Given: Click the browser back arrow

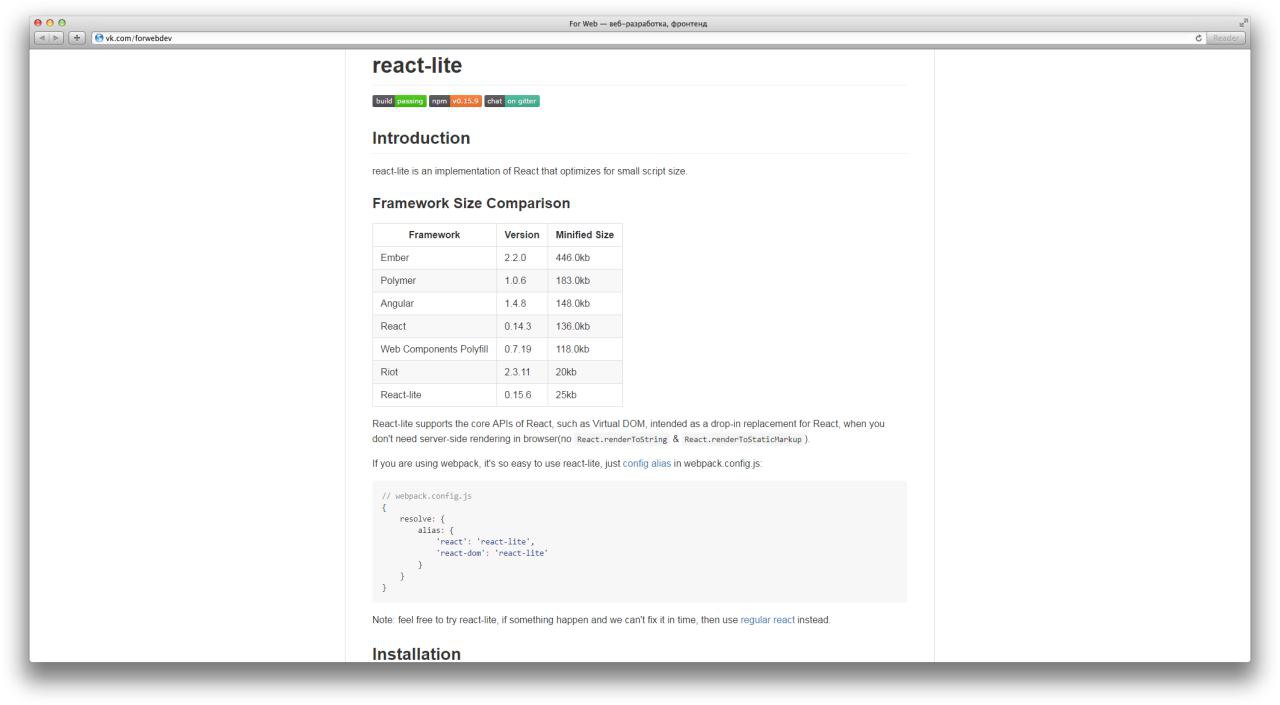Looking at the screenshot, I should tap(41, 38).
